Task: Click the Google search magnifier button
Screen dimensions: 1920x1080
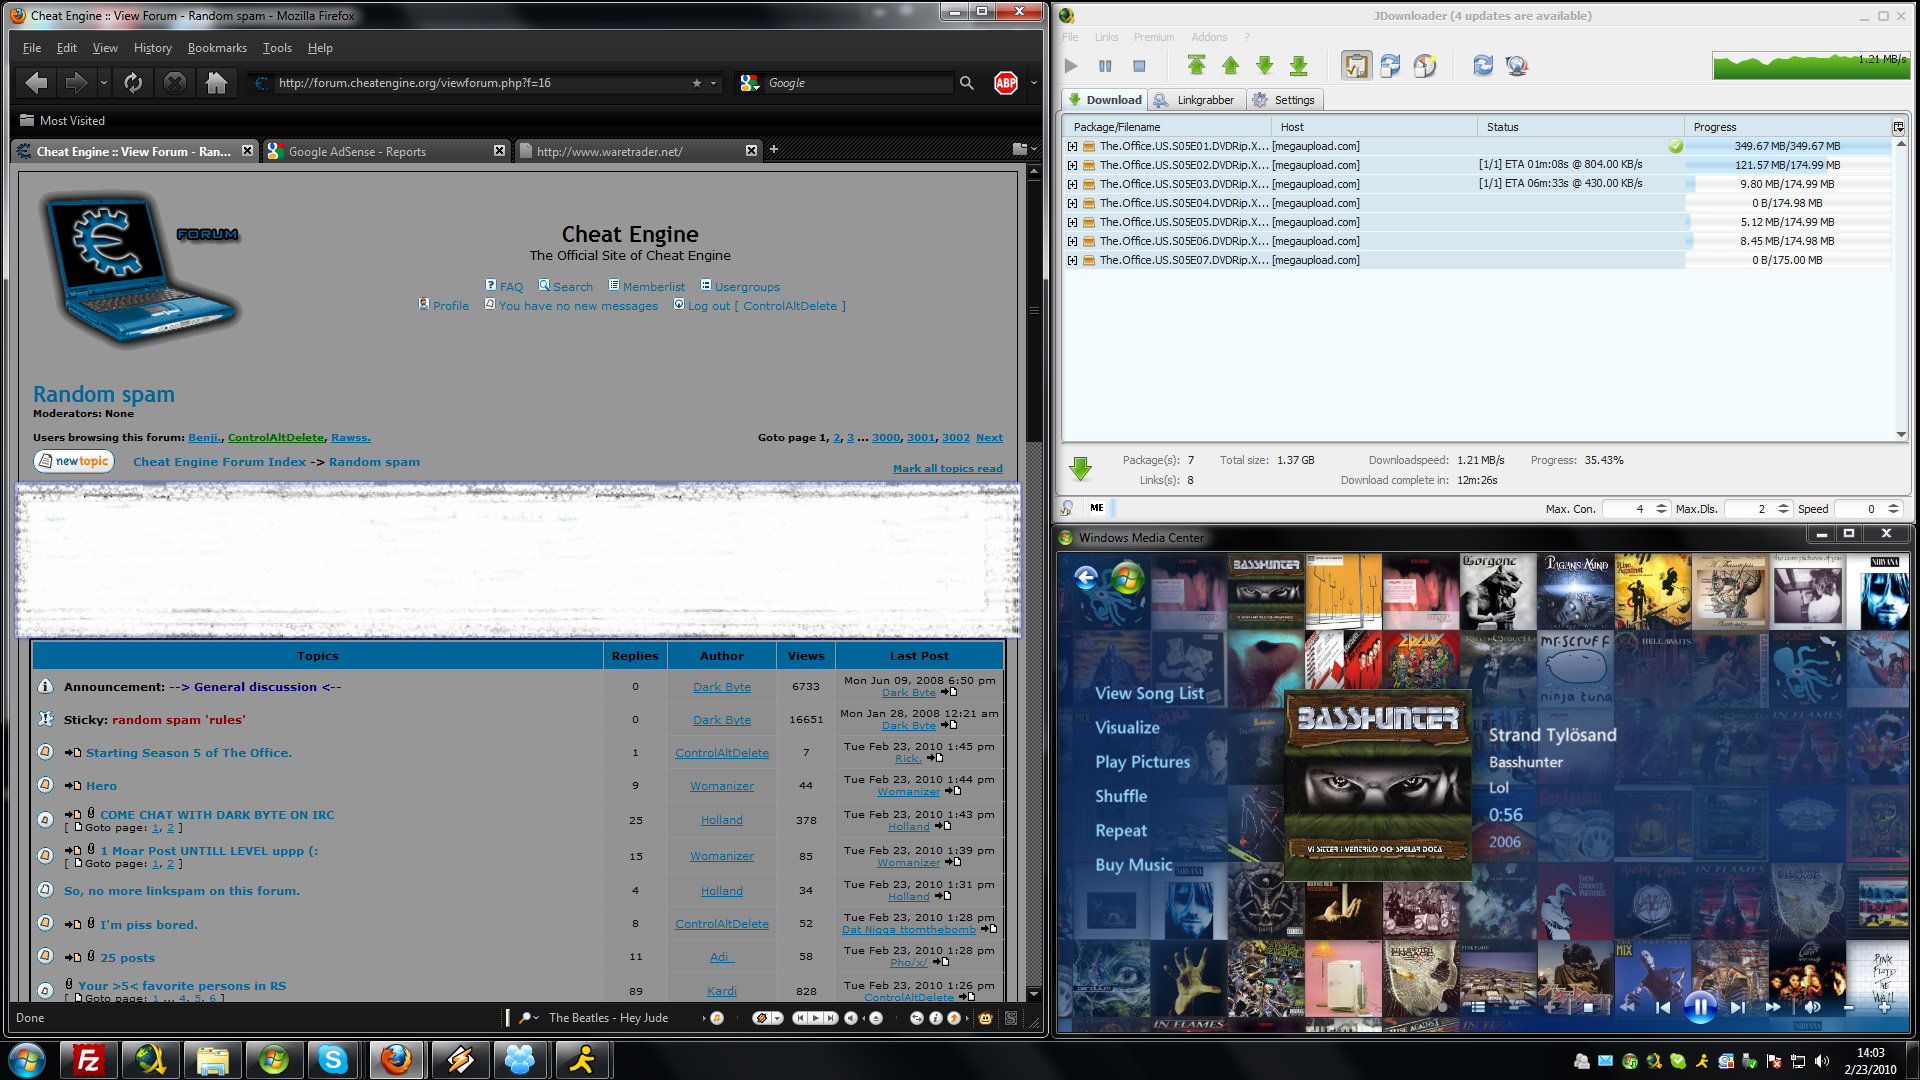Action: pos(967,83)
